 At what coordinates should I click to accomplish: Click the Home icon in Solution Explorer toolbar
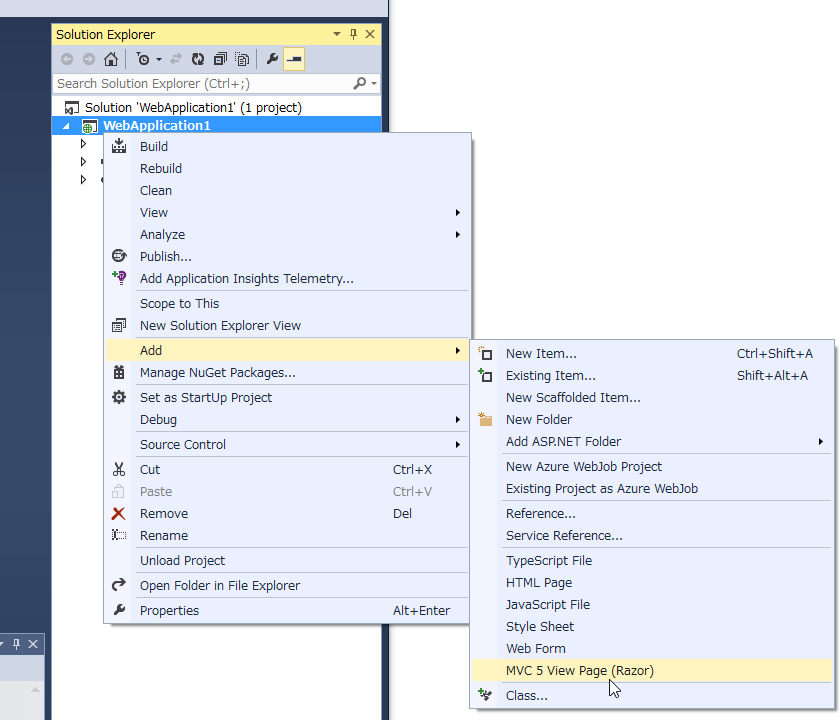click(x=111, y=59)
